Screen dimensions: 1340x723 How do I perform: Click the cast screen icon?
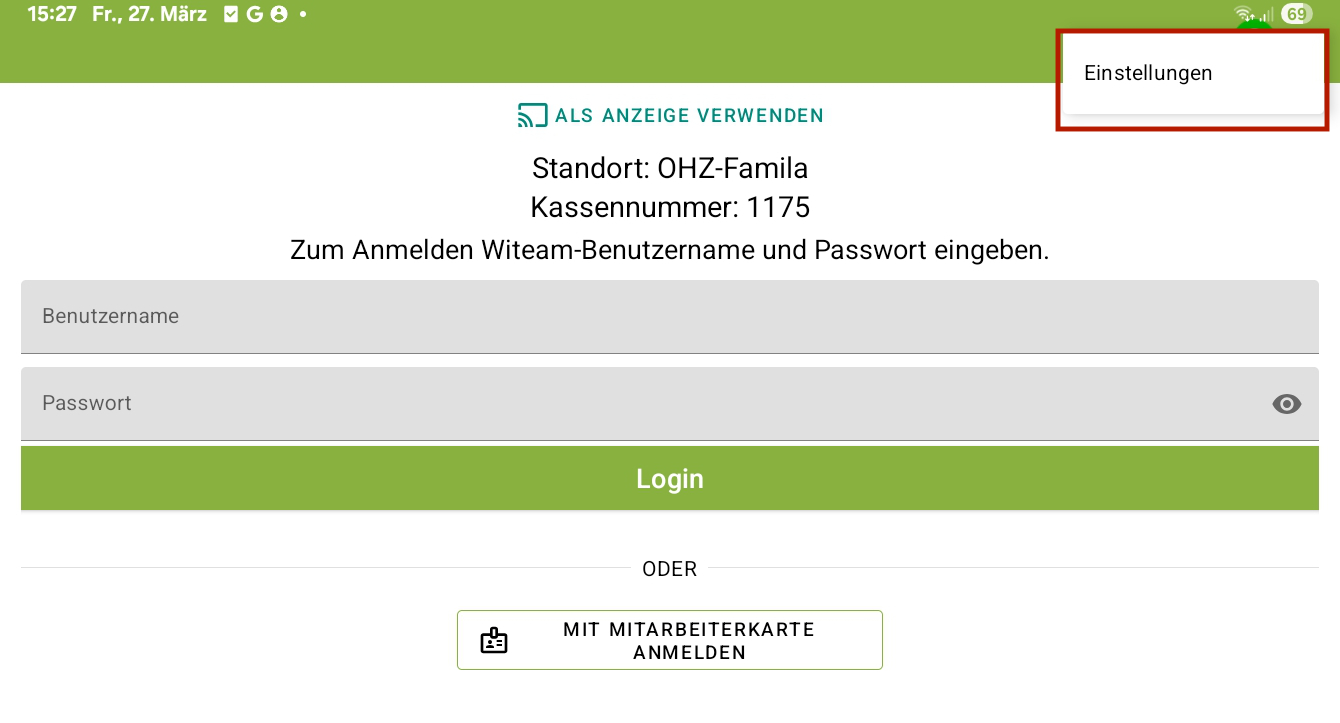(x=532, y=116)
